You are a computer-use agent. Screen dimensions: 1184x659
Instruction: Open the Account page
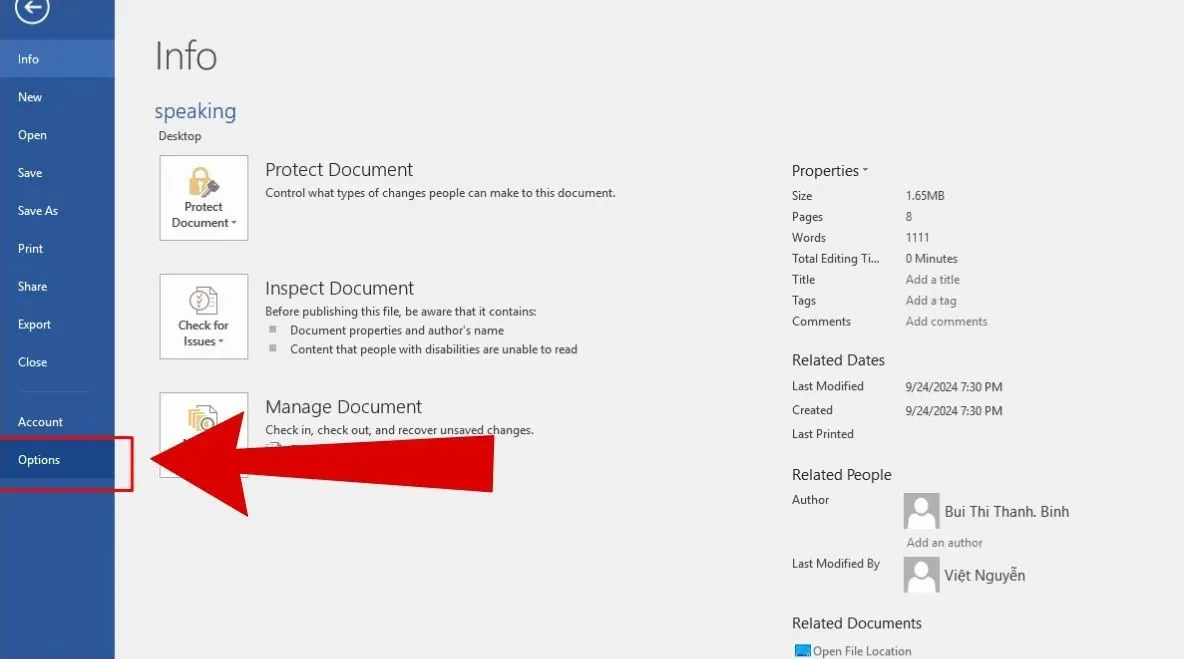click(57, 421)
